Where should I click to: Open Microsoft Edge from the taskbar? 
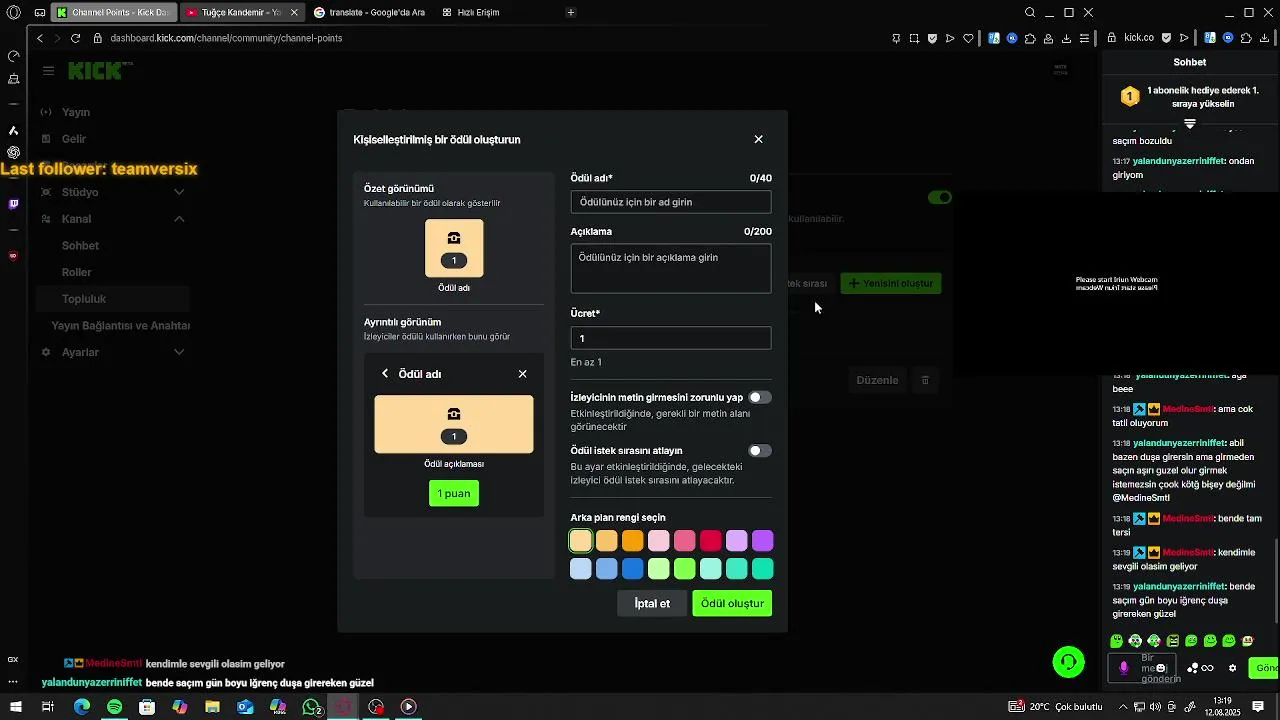point(82,707)
